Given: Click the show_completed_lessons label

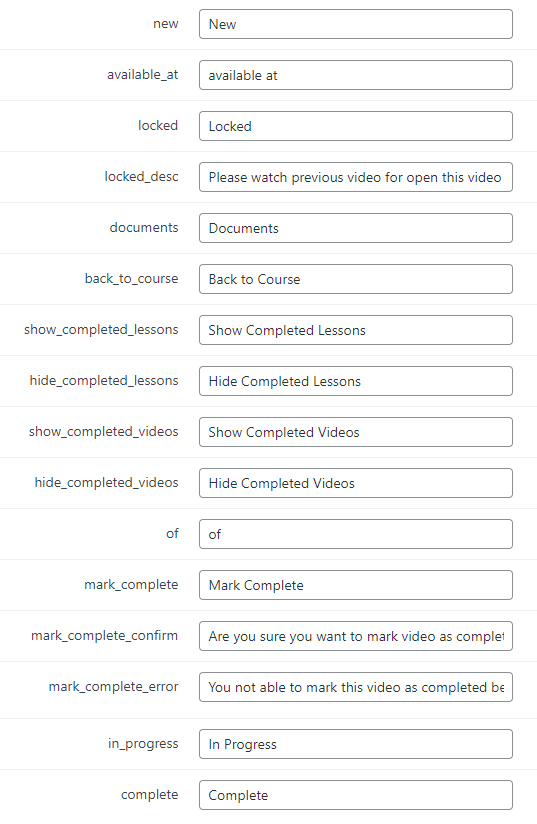Looking at the screenshot, I should (x=101, y=329).
